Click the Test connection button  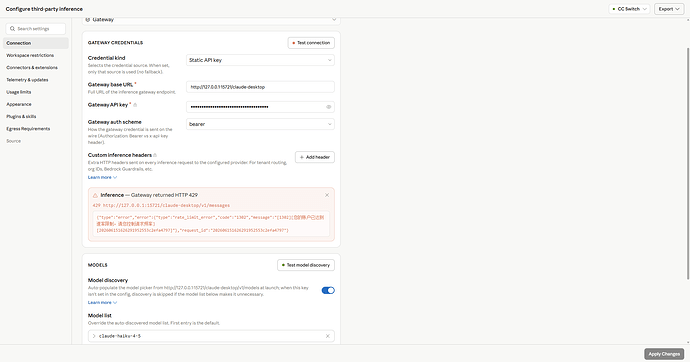[311, 43]
